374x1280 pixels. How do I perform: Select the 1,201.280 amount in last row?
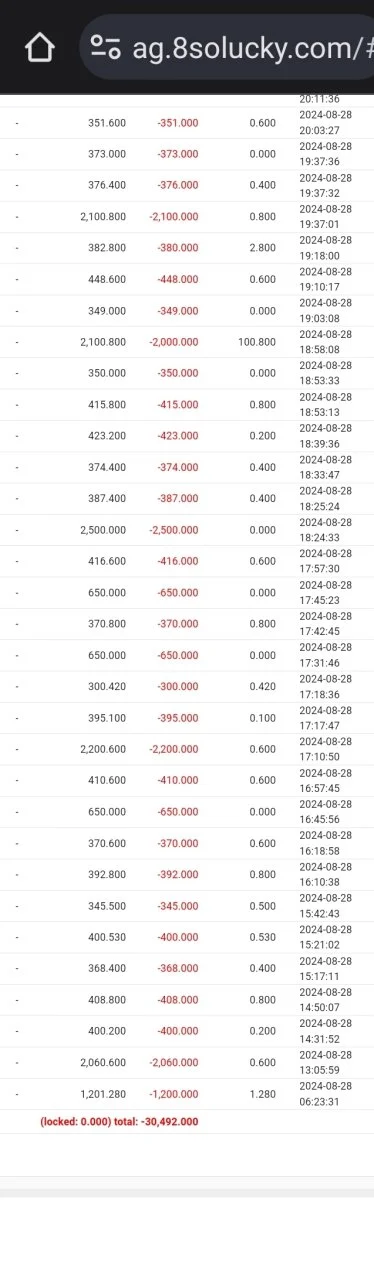[104, 1094]
